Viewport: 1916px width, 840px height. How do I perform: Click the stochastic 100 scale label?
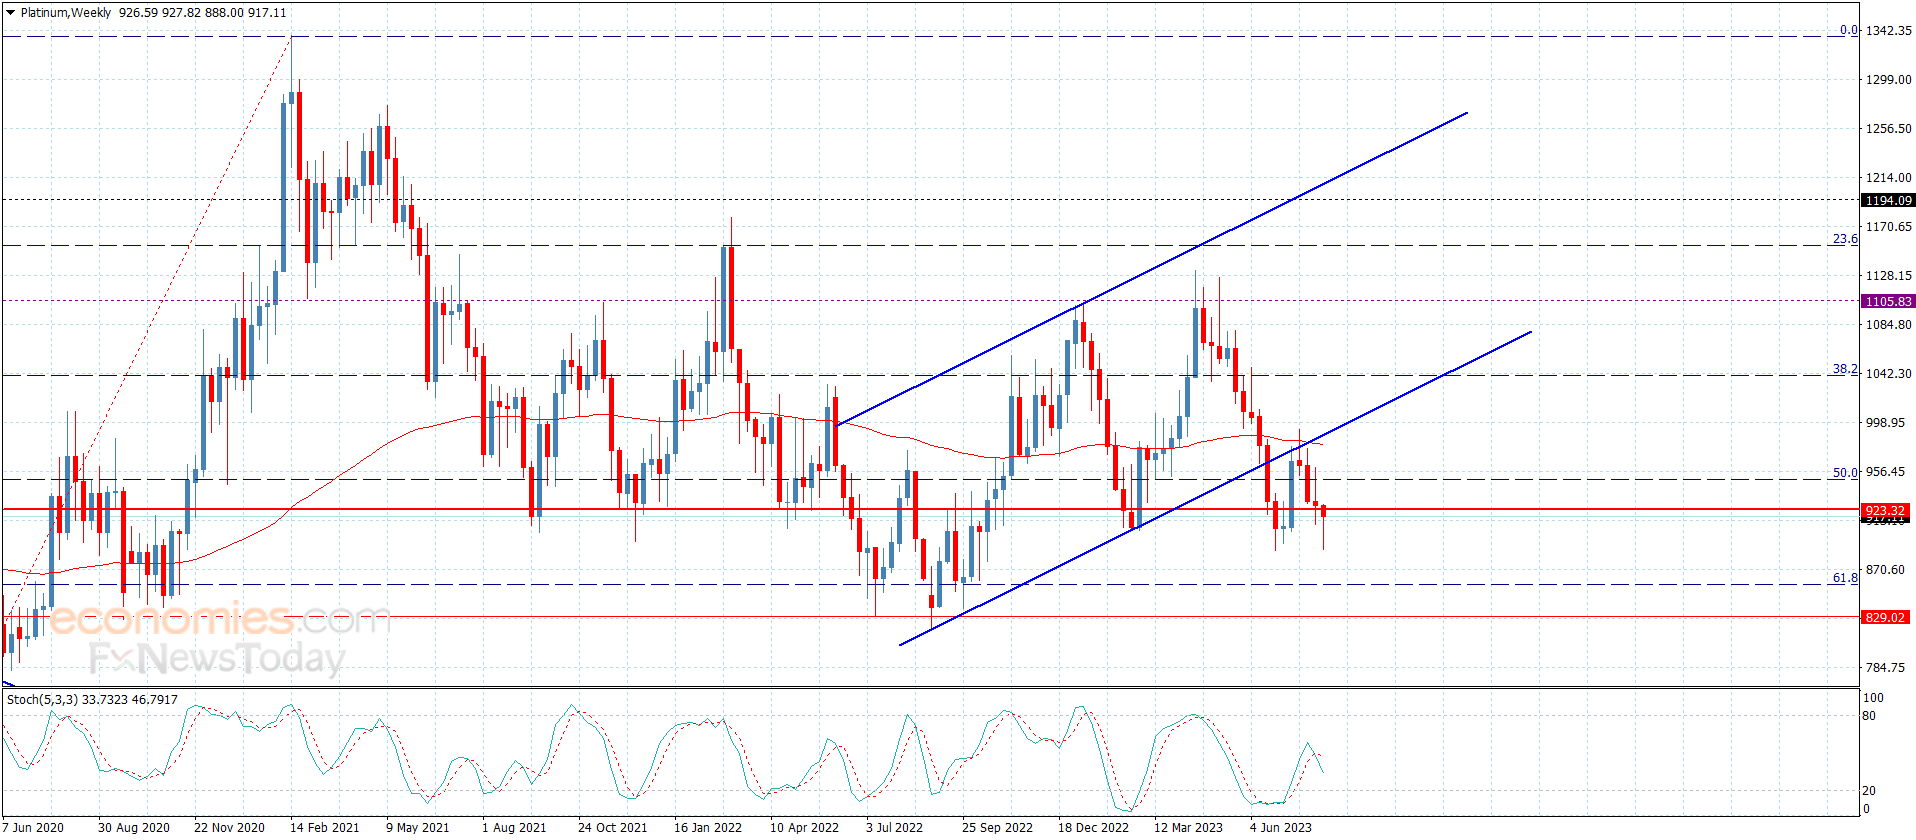[x=1873, y=698]
